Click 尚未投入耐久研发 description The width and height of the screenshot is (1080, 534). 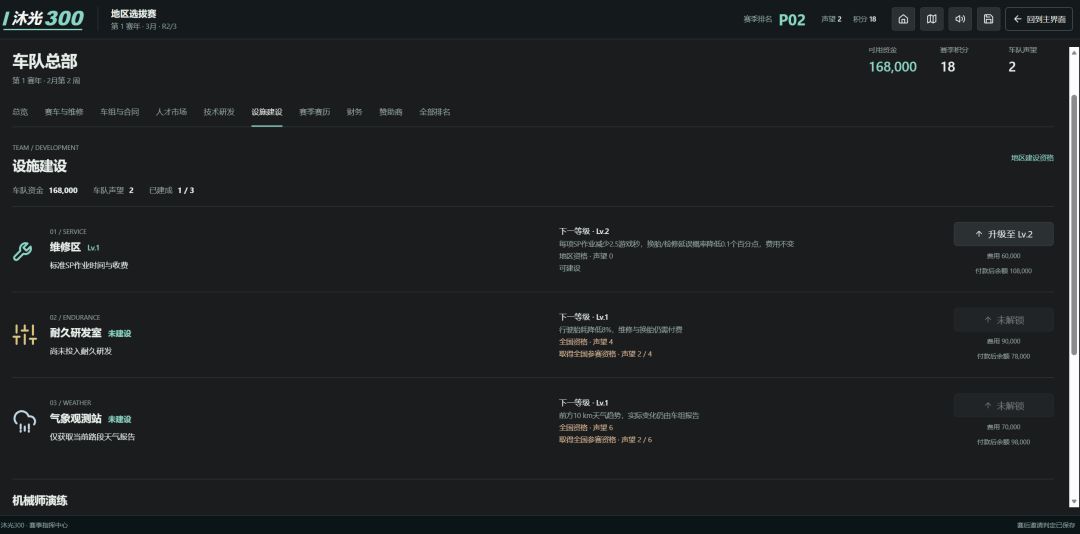81,351
